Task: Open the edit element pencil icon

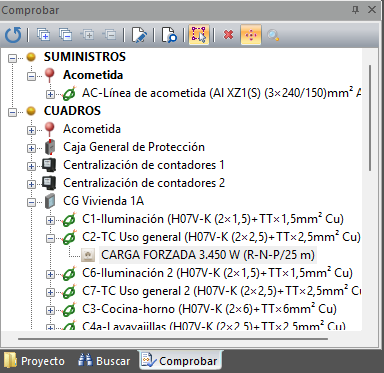Action: [x=139, y=35]
